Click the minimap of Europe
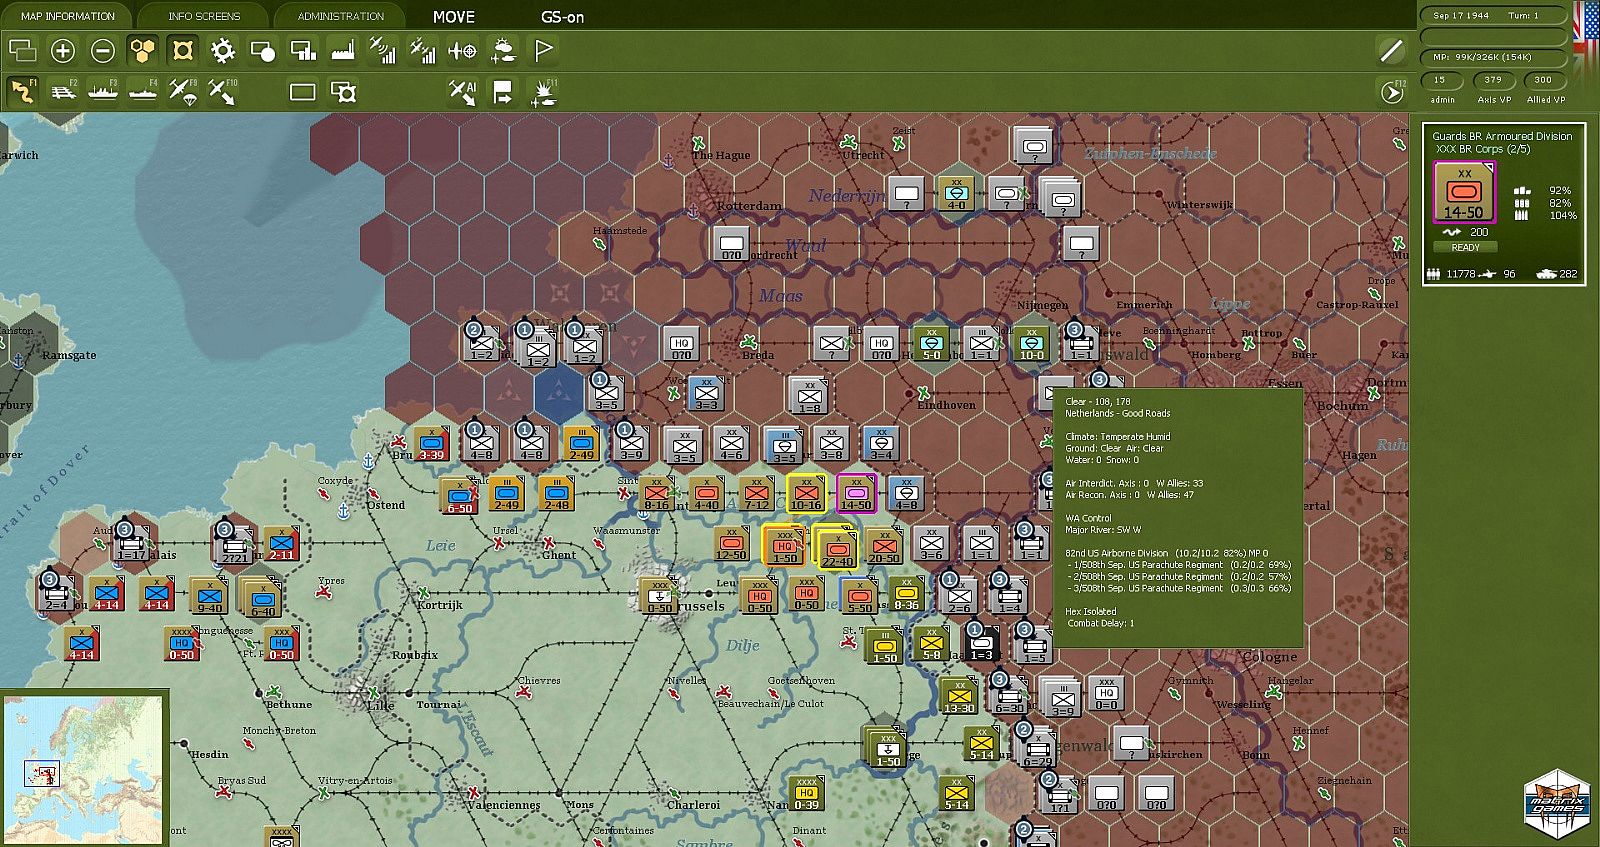This screenshot has height=847, width=1600. pos(83,770)
